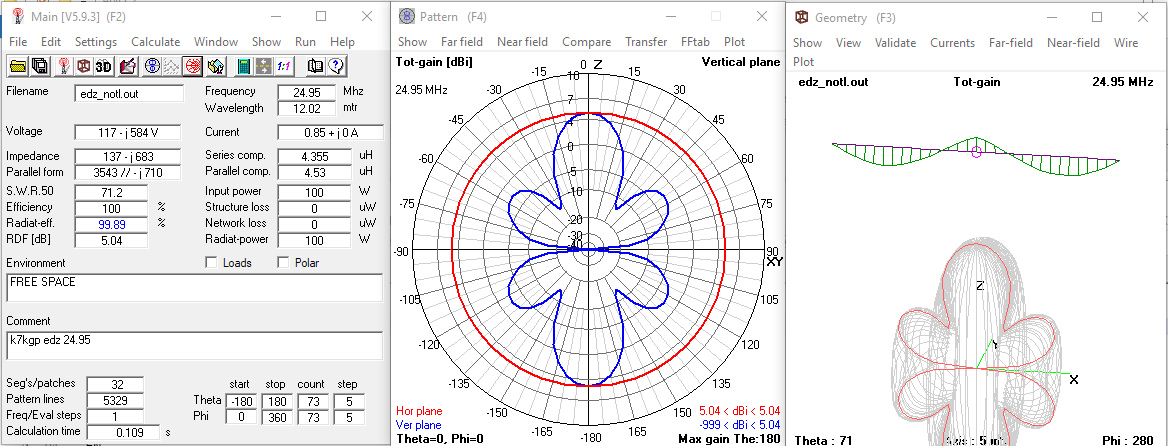Open the Plot menu in Pattern window
Image resolution: width=1168 pixels, height=446 pixels.
tap(734, 42)
